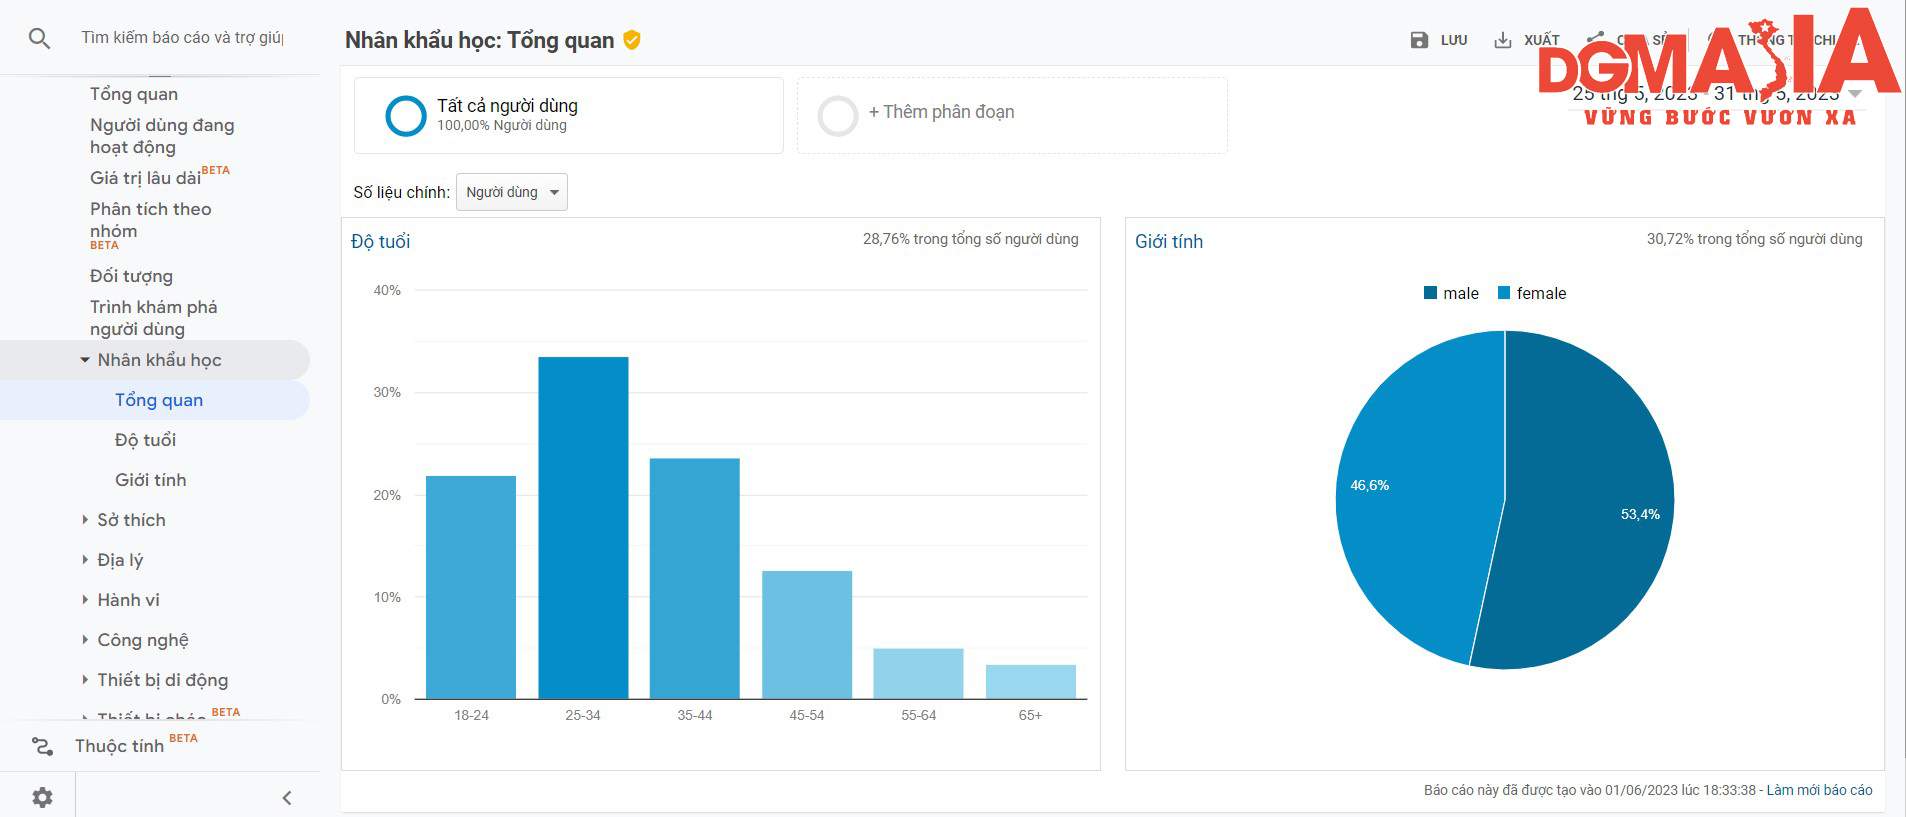Focus the Tìm kiếm báo cáo search field
Screen dimensions: 1906x817
[182, 38]
